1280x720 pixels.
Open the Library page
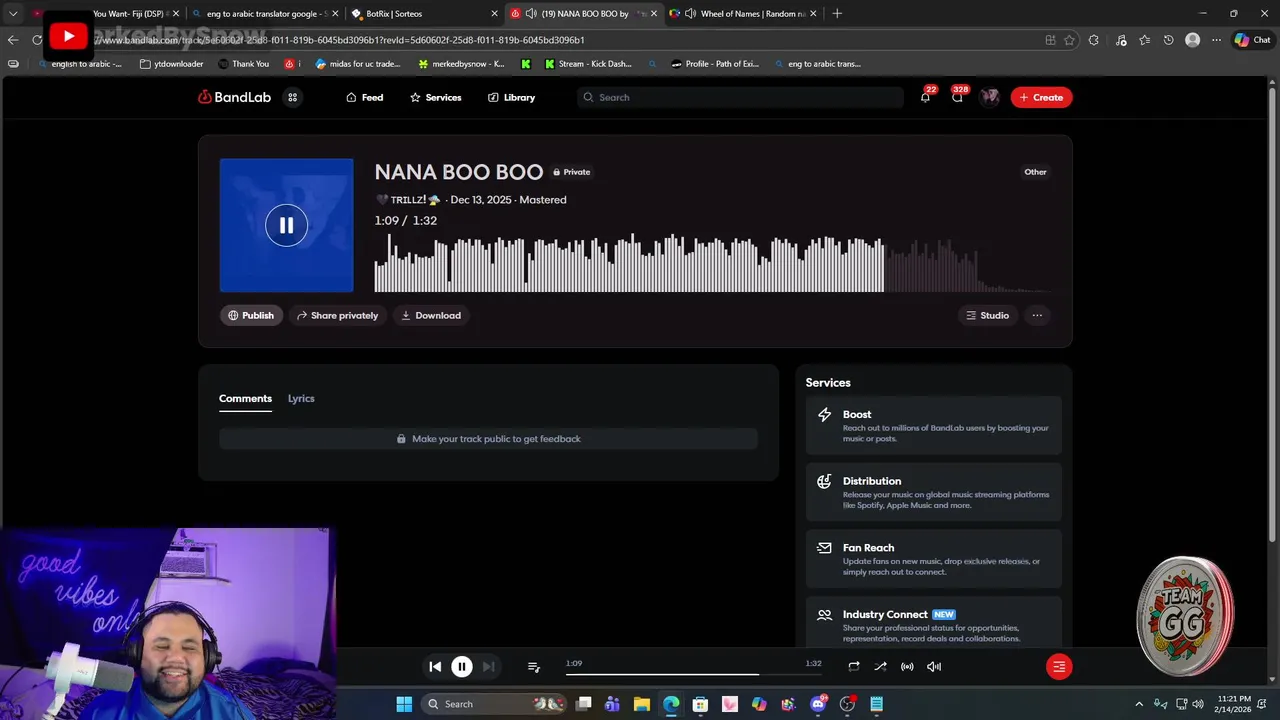tap(511, 97)
